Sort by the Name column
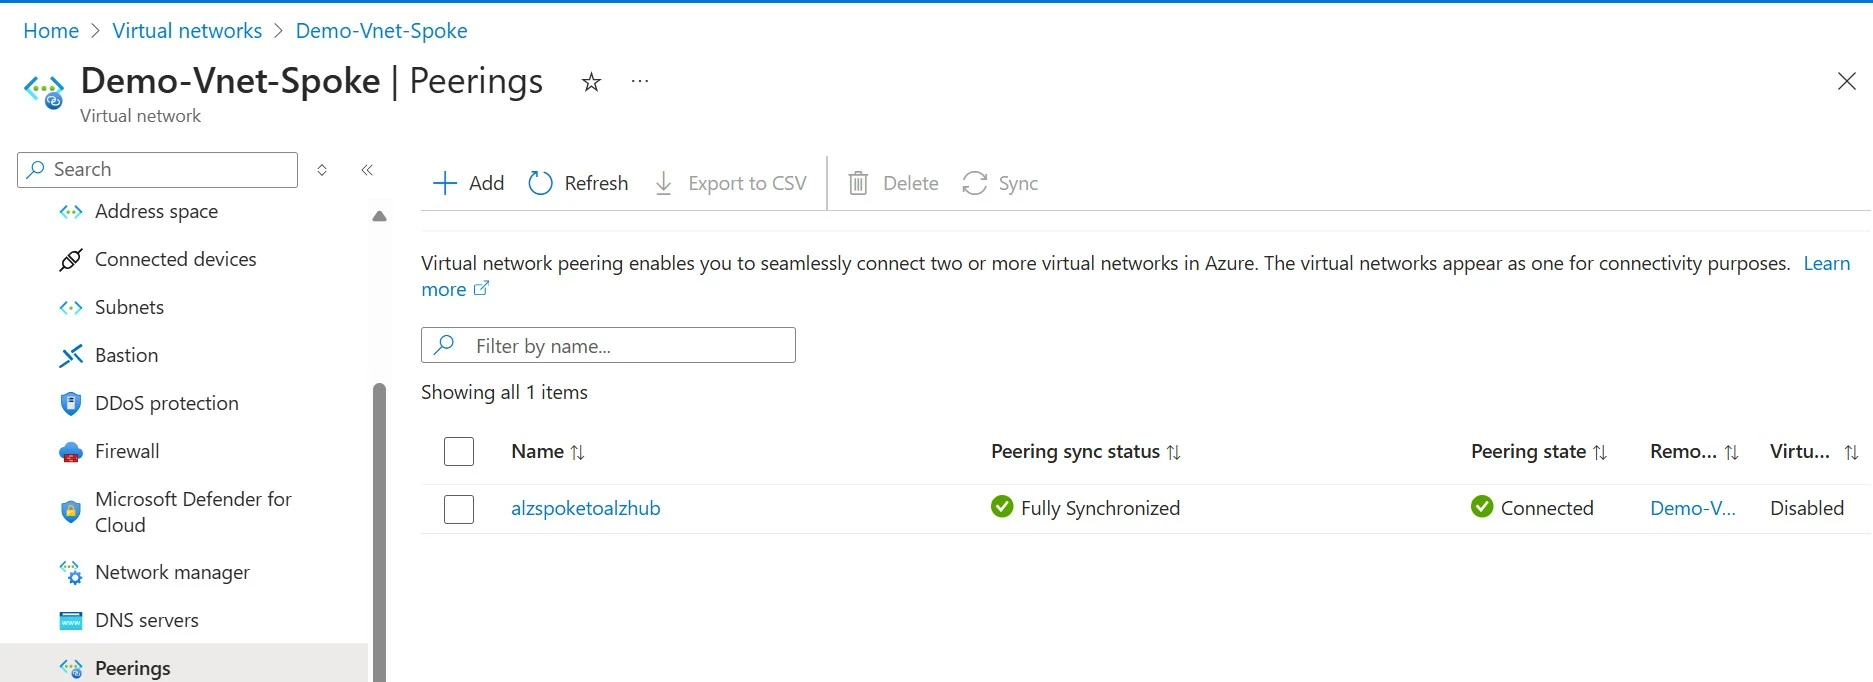The image size is (1873, 682). coord(548,452)
